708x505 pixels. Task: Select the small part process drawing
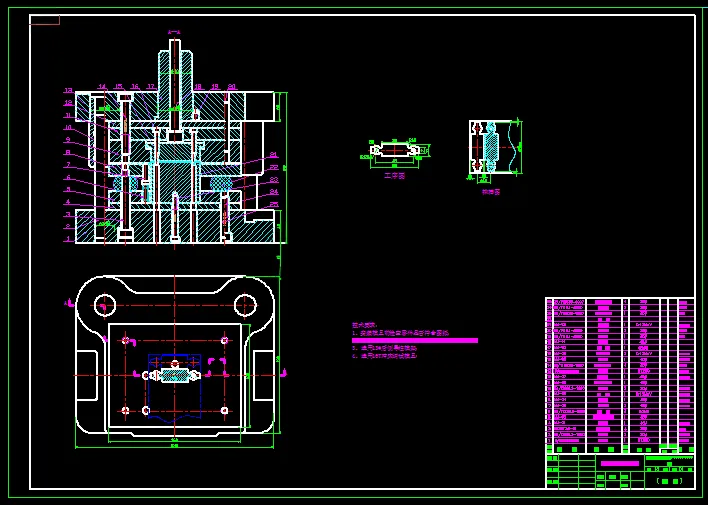click(399, 154)
